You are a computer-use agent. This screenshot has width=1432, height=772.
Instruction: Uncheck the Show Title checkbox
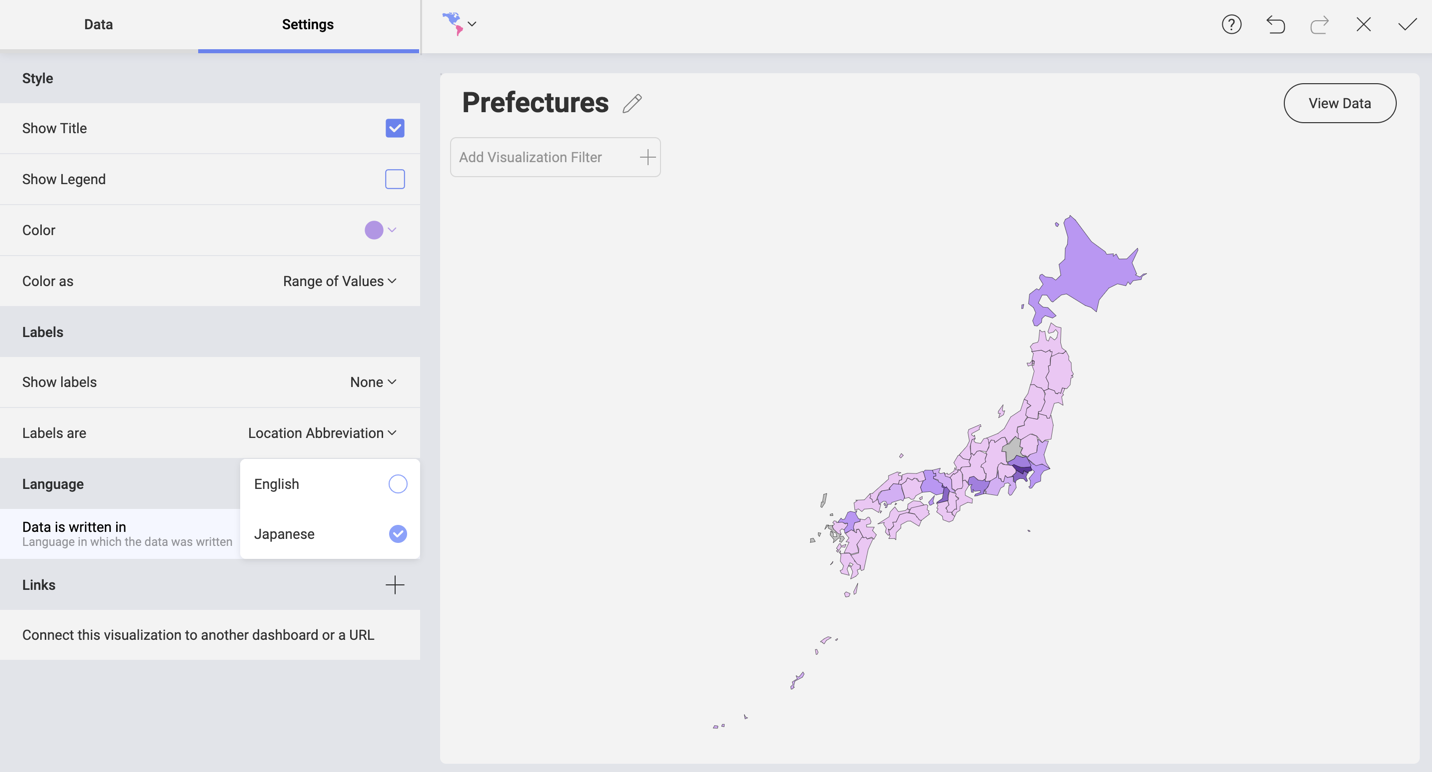click(395, 128)
